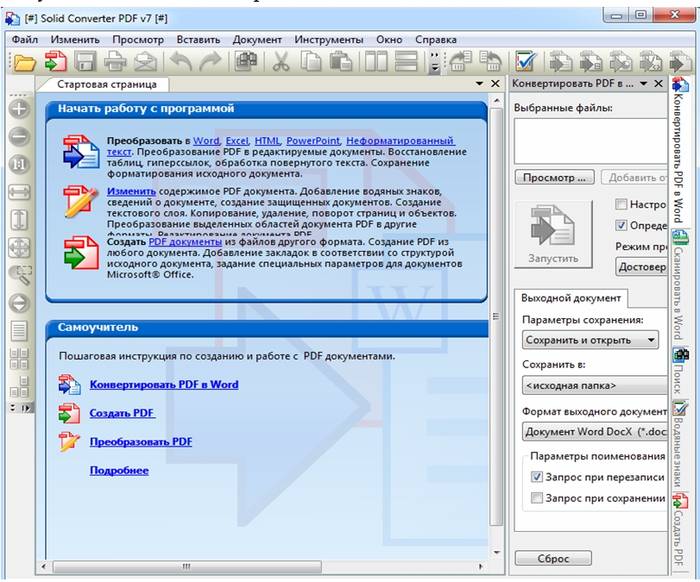
Task: Click the Paste clipboard icon
Action: coord(341,61)
